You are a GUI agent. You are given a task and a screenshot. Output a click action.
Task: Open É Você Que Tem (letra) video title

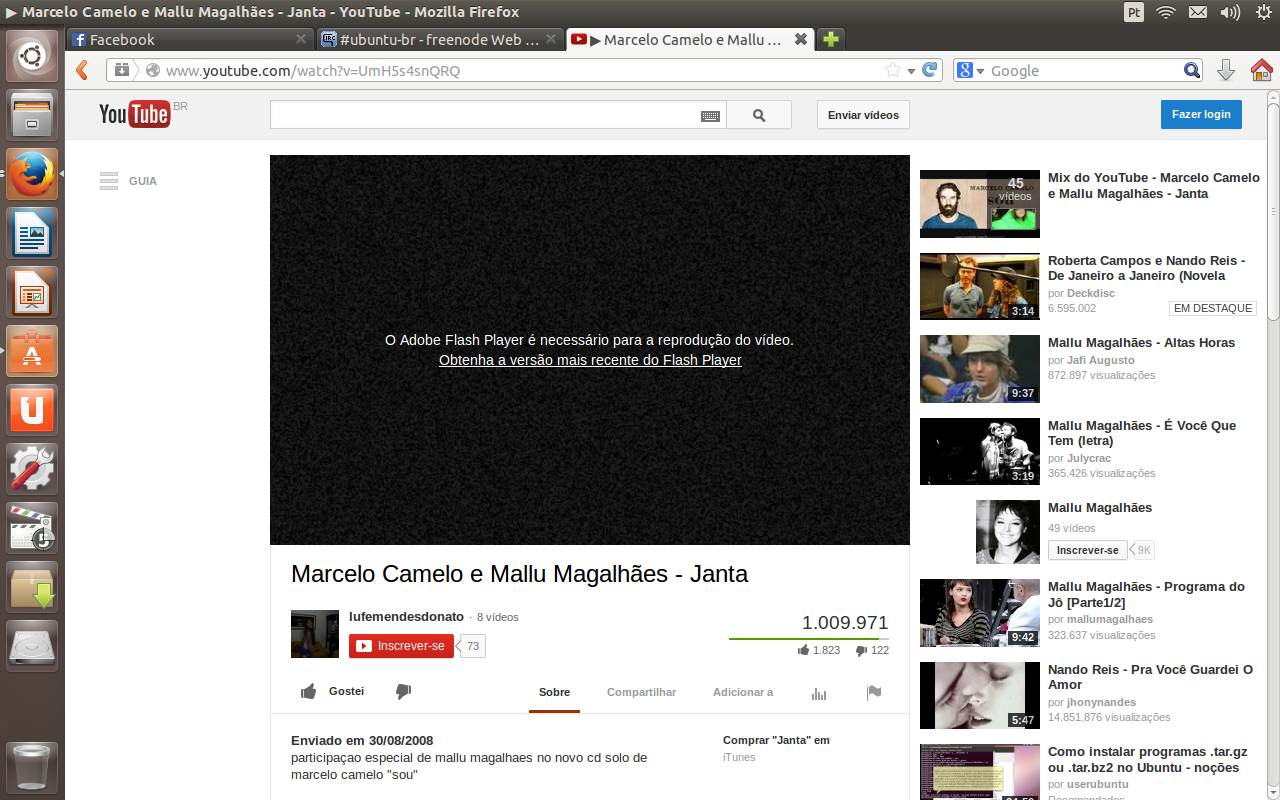tap(1142, 433)
